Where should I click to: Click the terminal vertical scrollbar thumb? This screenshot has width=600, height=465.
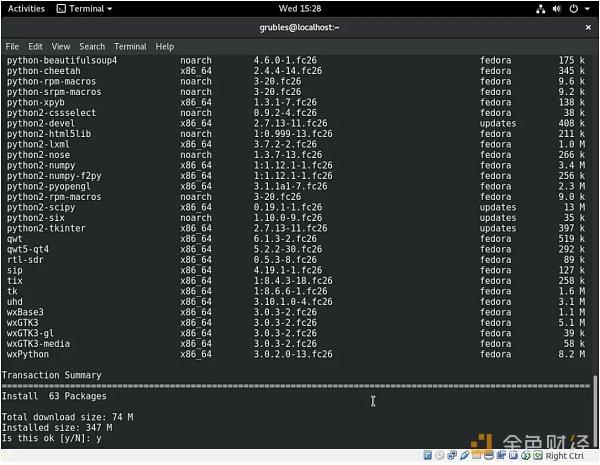pos(595,411)
